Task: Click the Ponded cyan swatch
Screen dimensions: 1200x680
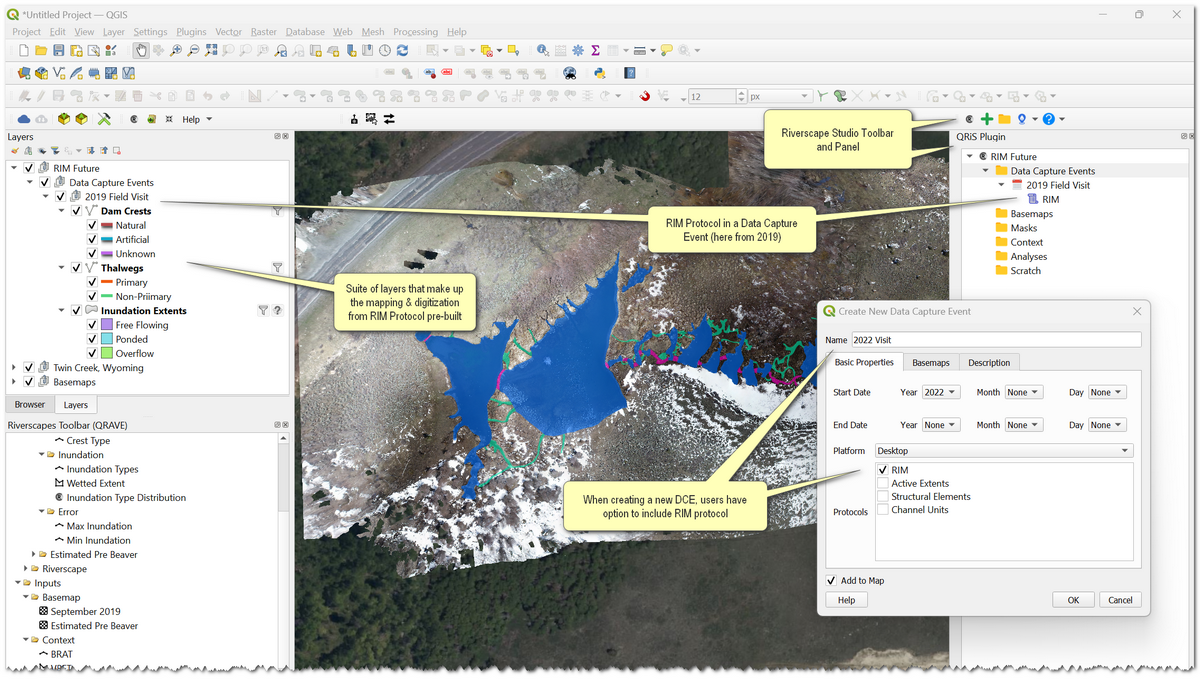Action: [x=105, y=339]
